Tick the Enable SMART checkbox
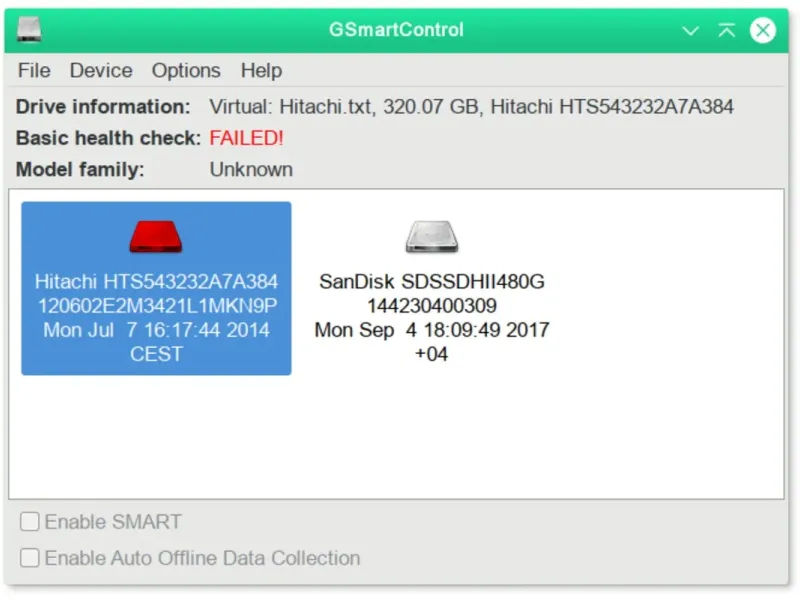This screenshot has height=600, width=800. pyautogui.click(x=30, y=521)
